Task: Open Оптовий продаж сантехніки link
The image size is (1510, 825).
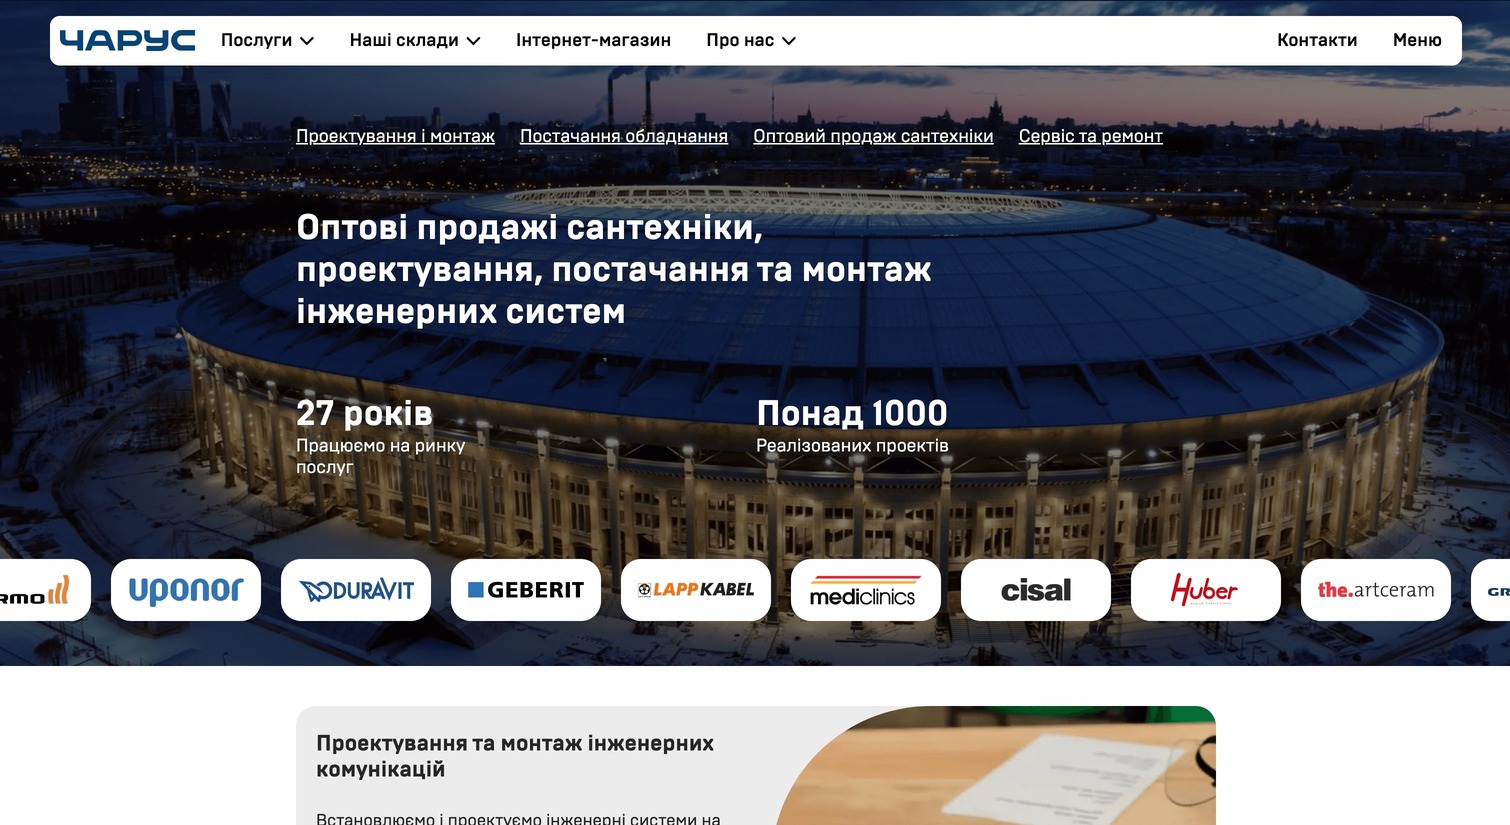Action: (873, 136)
